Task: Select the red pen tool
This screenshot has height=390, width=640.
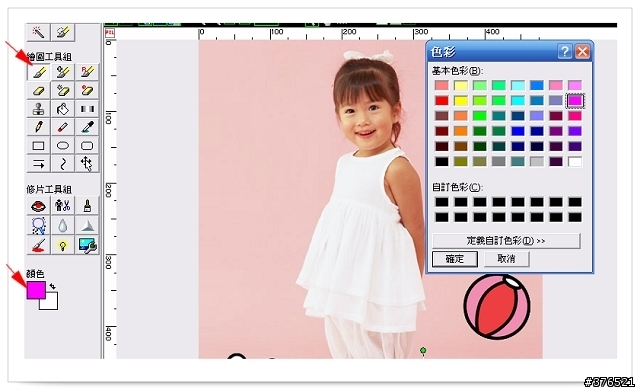Action: pos(63,127)
